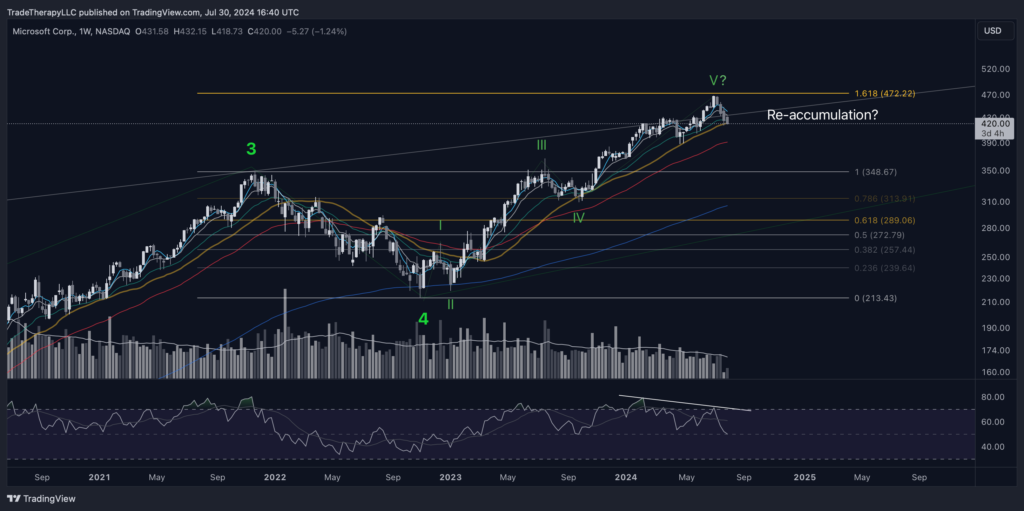The image size is (1024, 511).
Task: Click the 'Re-accumulation?' text annotation
Action: click(822, 115)
